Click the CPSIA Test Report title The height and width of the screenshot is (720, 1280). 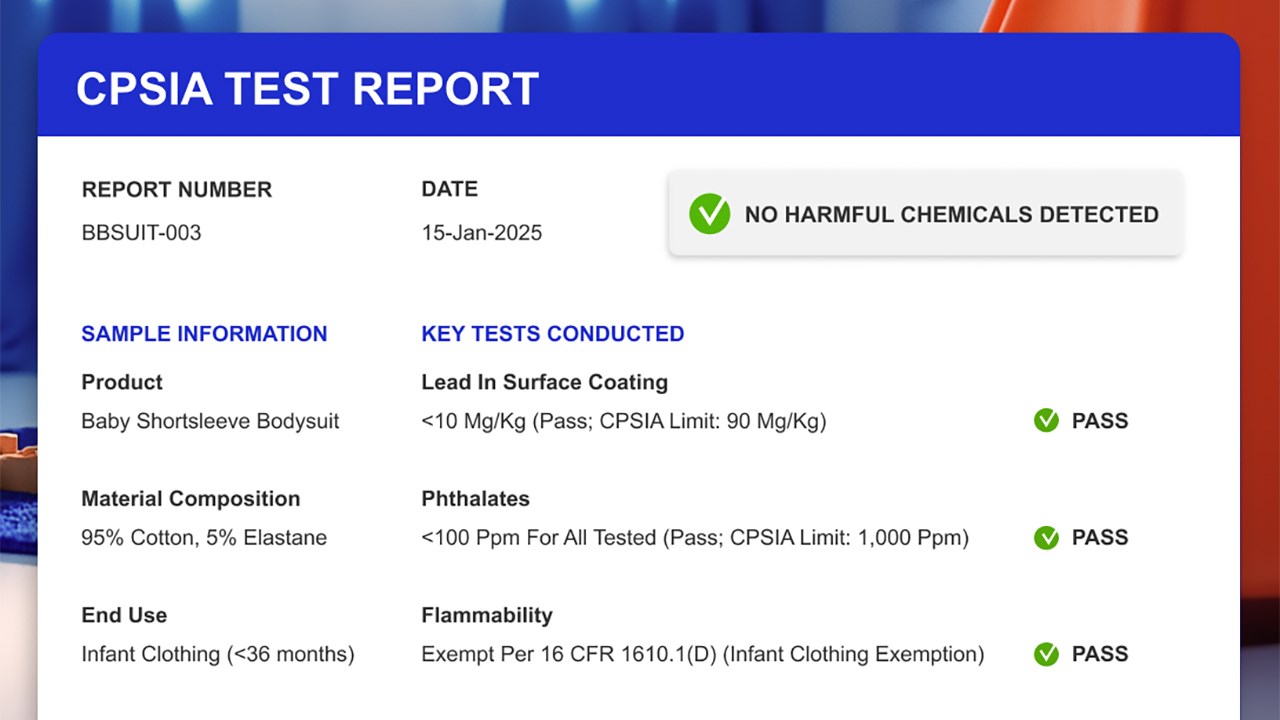click(x=307, y=89)
